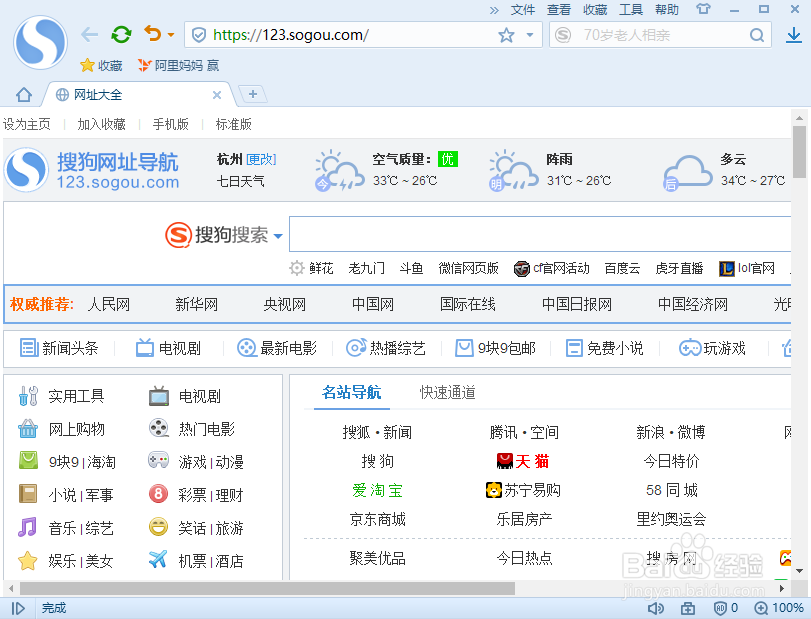The image size is (811, 619).
Task: Click the speaker mute icon in status bar
Action: pyautogui.click(x=656, y=608)
